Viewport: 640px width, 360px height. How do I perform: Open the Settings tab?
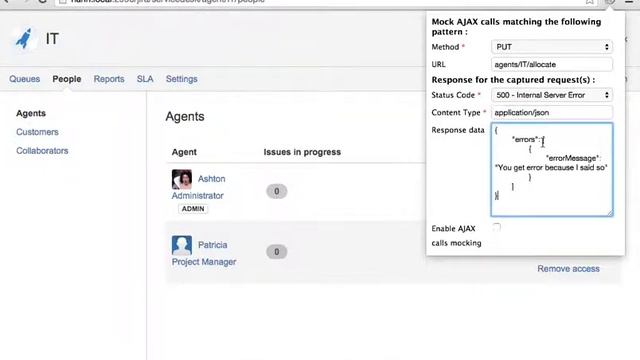[182, 79]
